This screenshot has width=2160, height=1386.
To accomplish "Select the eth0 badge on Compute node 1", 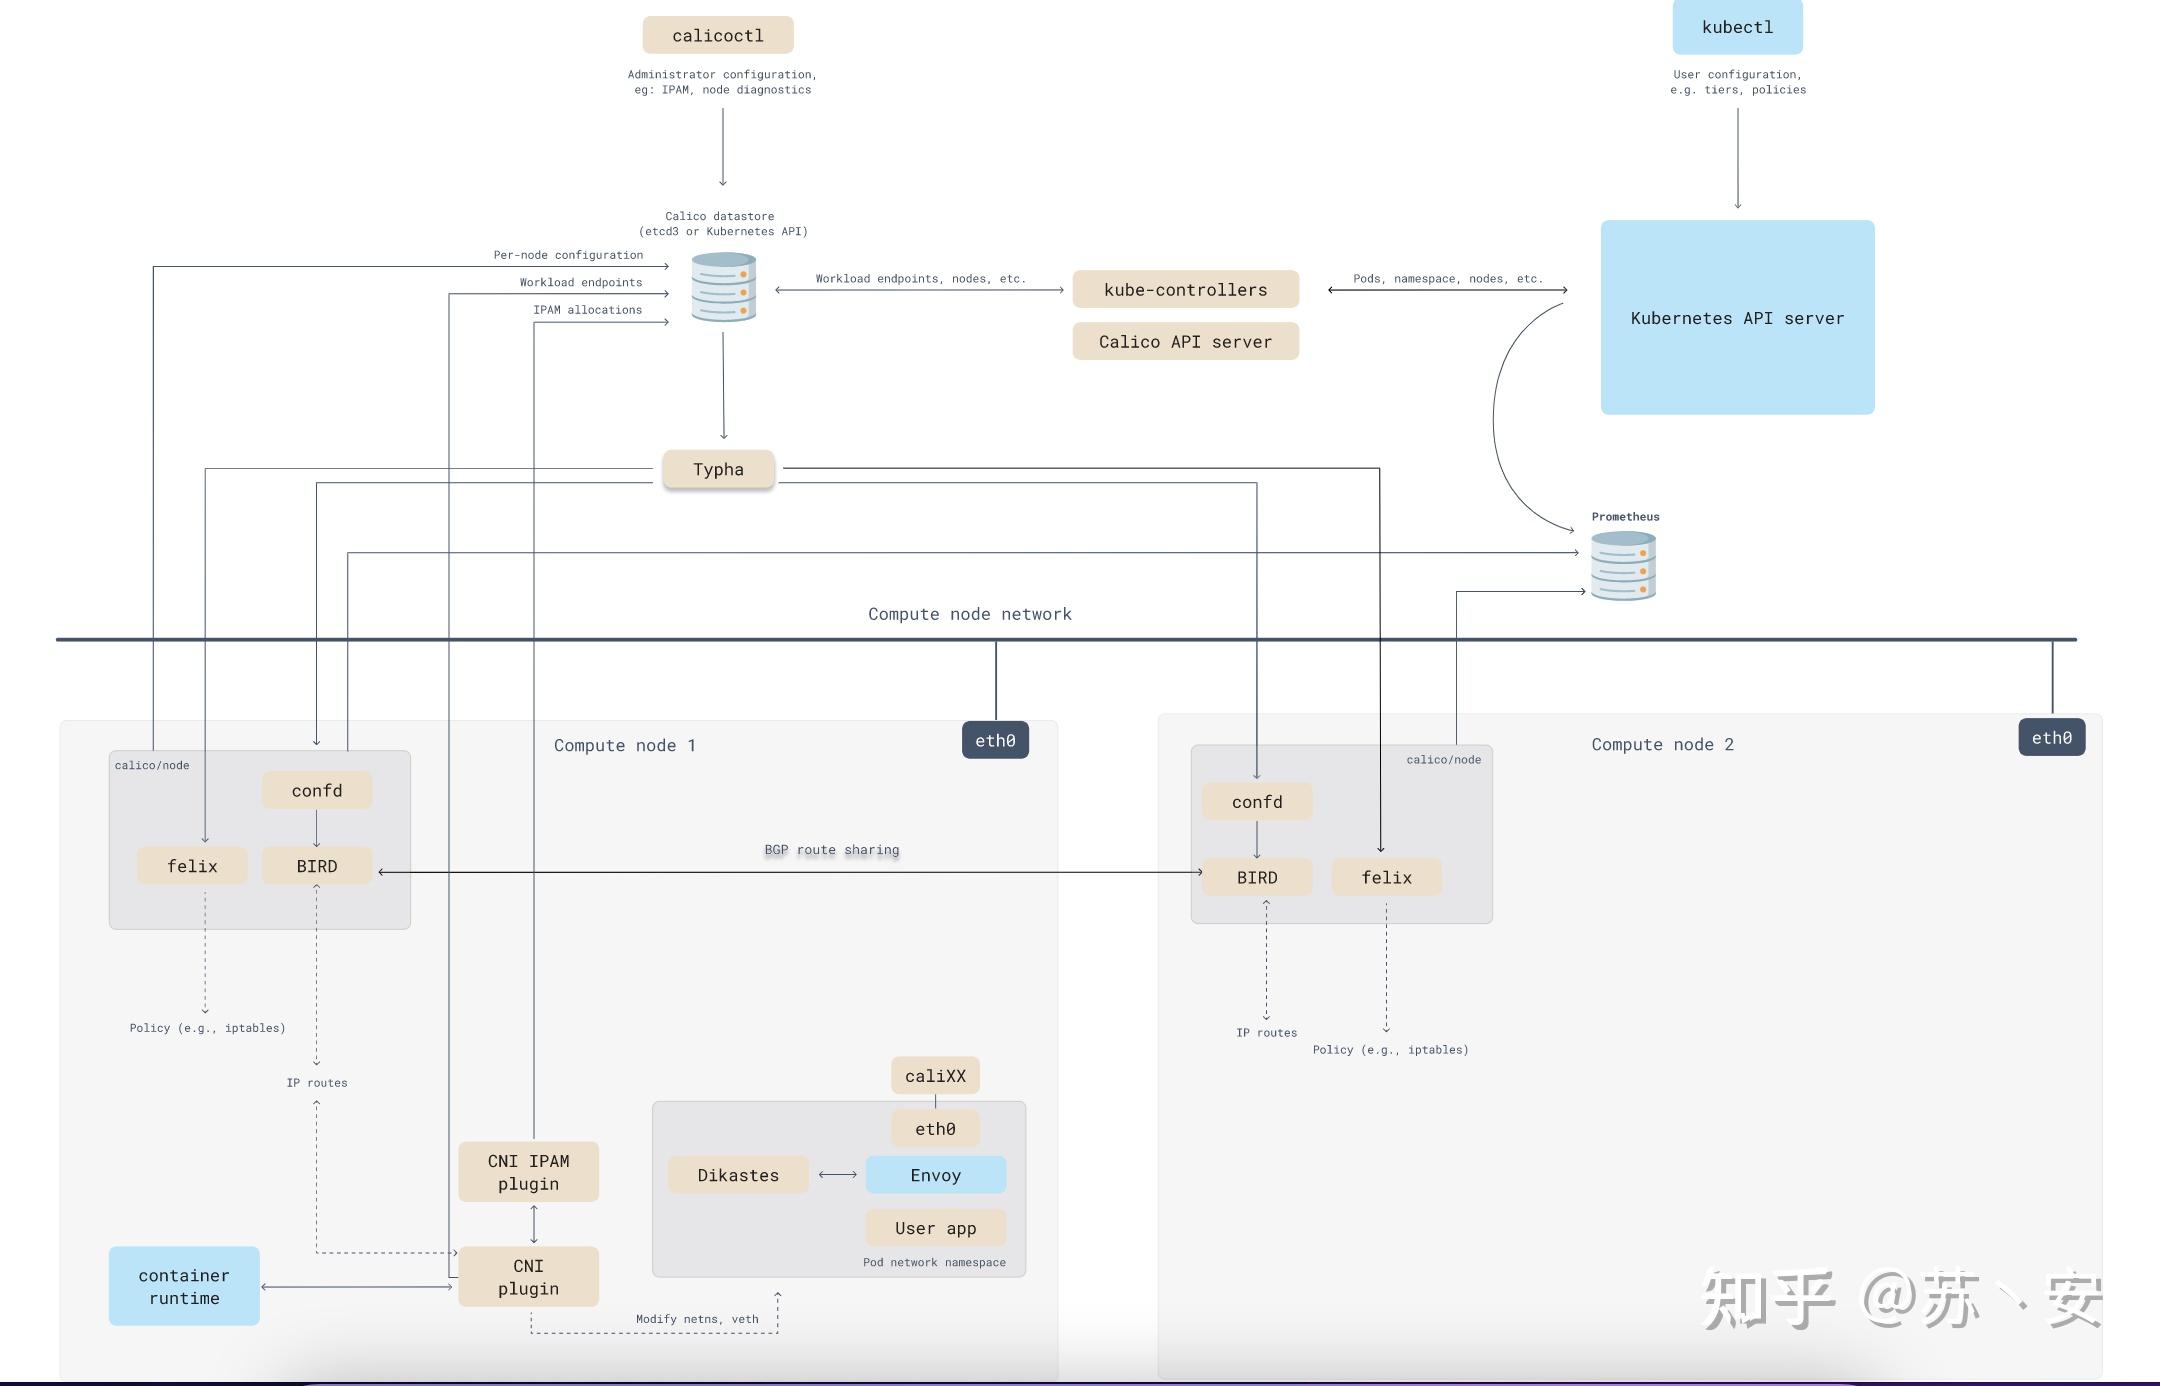I will [995, 740].
